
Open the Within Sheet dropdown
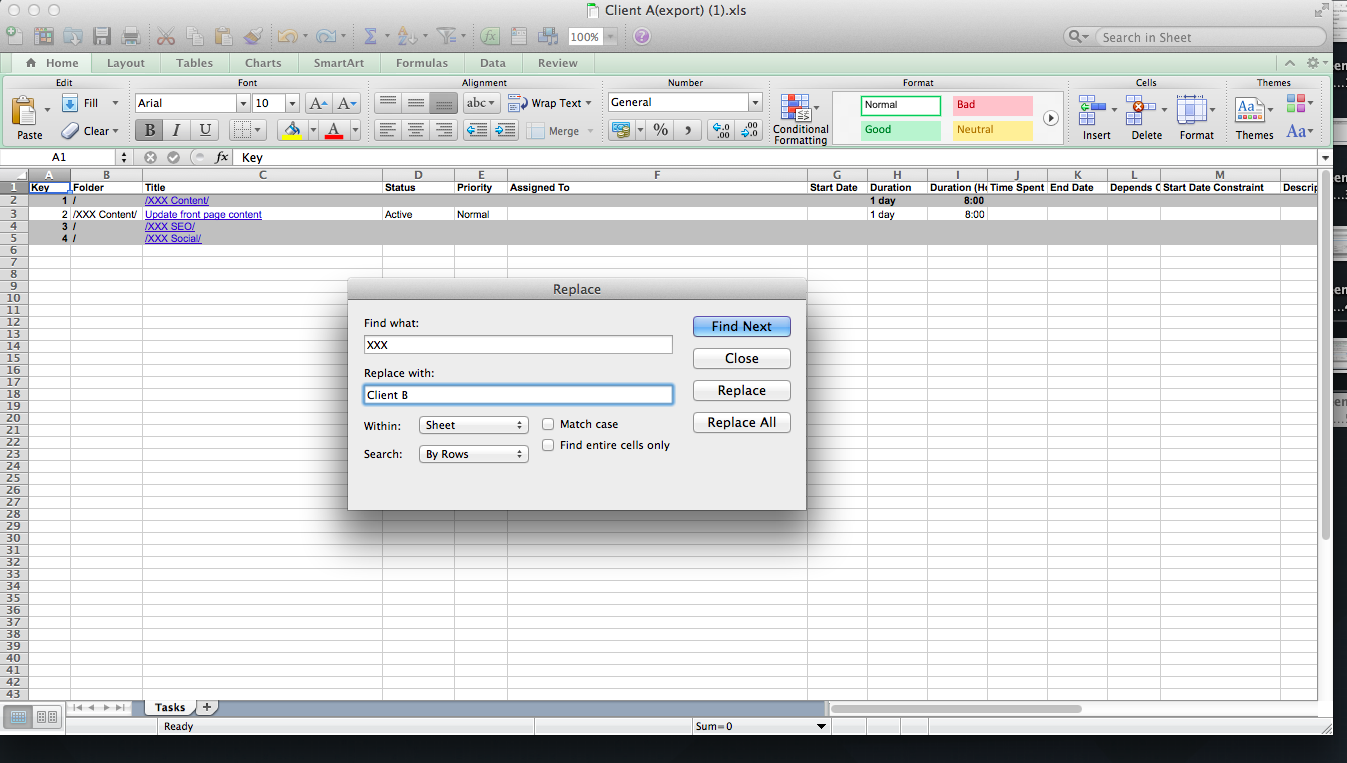(473, 425)
